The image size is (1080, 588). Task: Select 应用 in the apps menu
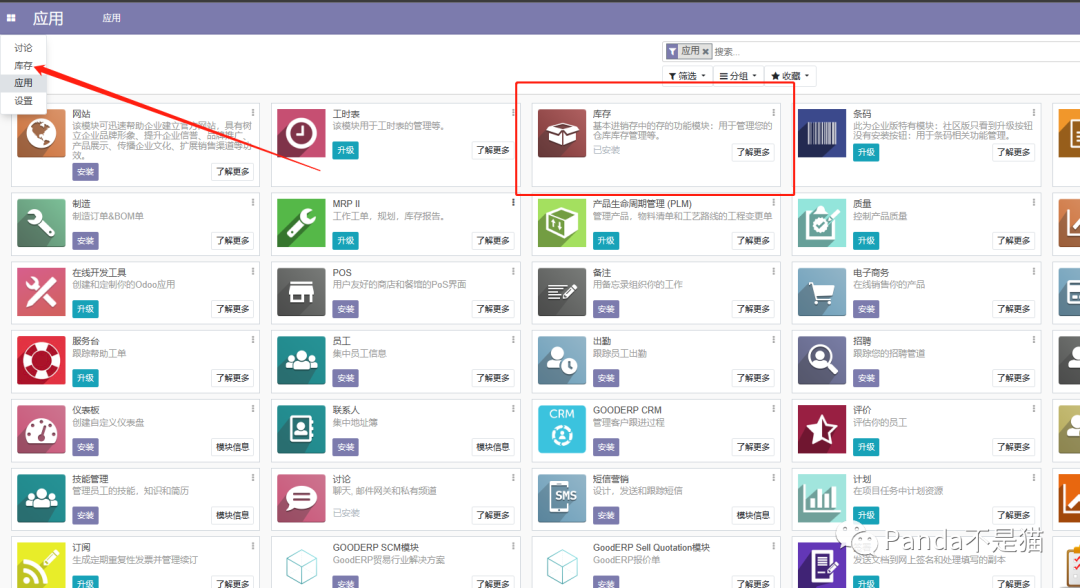(23, 83)
